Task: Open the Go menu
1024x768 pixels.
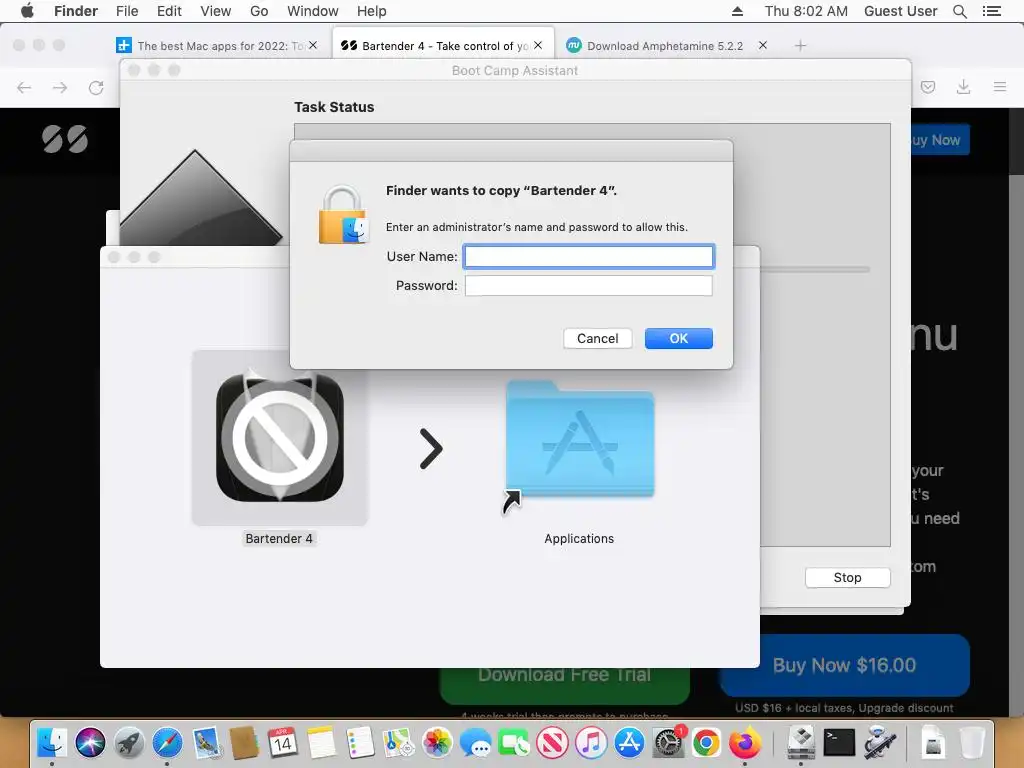Action: point(259,11)
